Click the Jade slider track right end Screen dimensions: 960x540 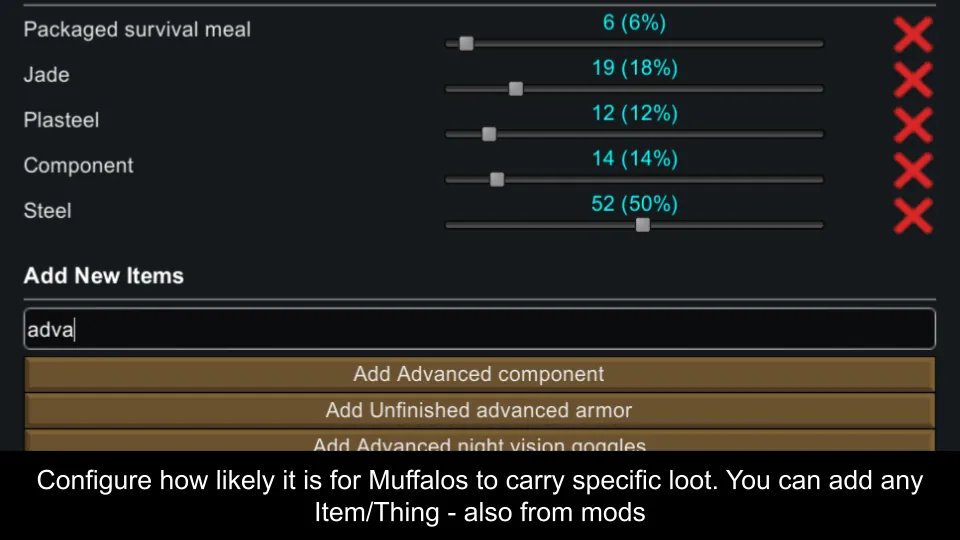coord(818,89)
